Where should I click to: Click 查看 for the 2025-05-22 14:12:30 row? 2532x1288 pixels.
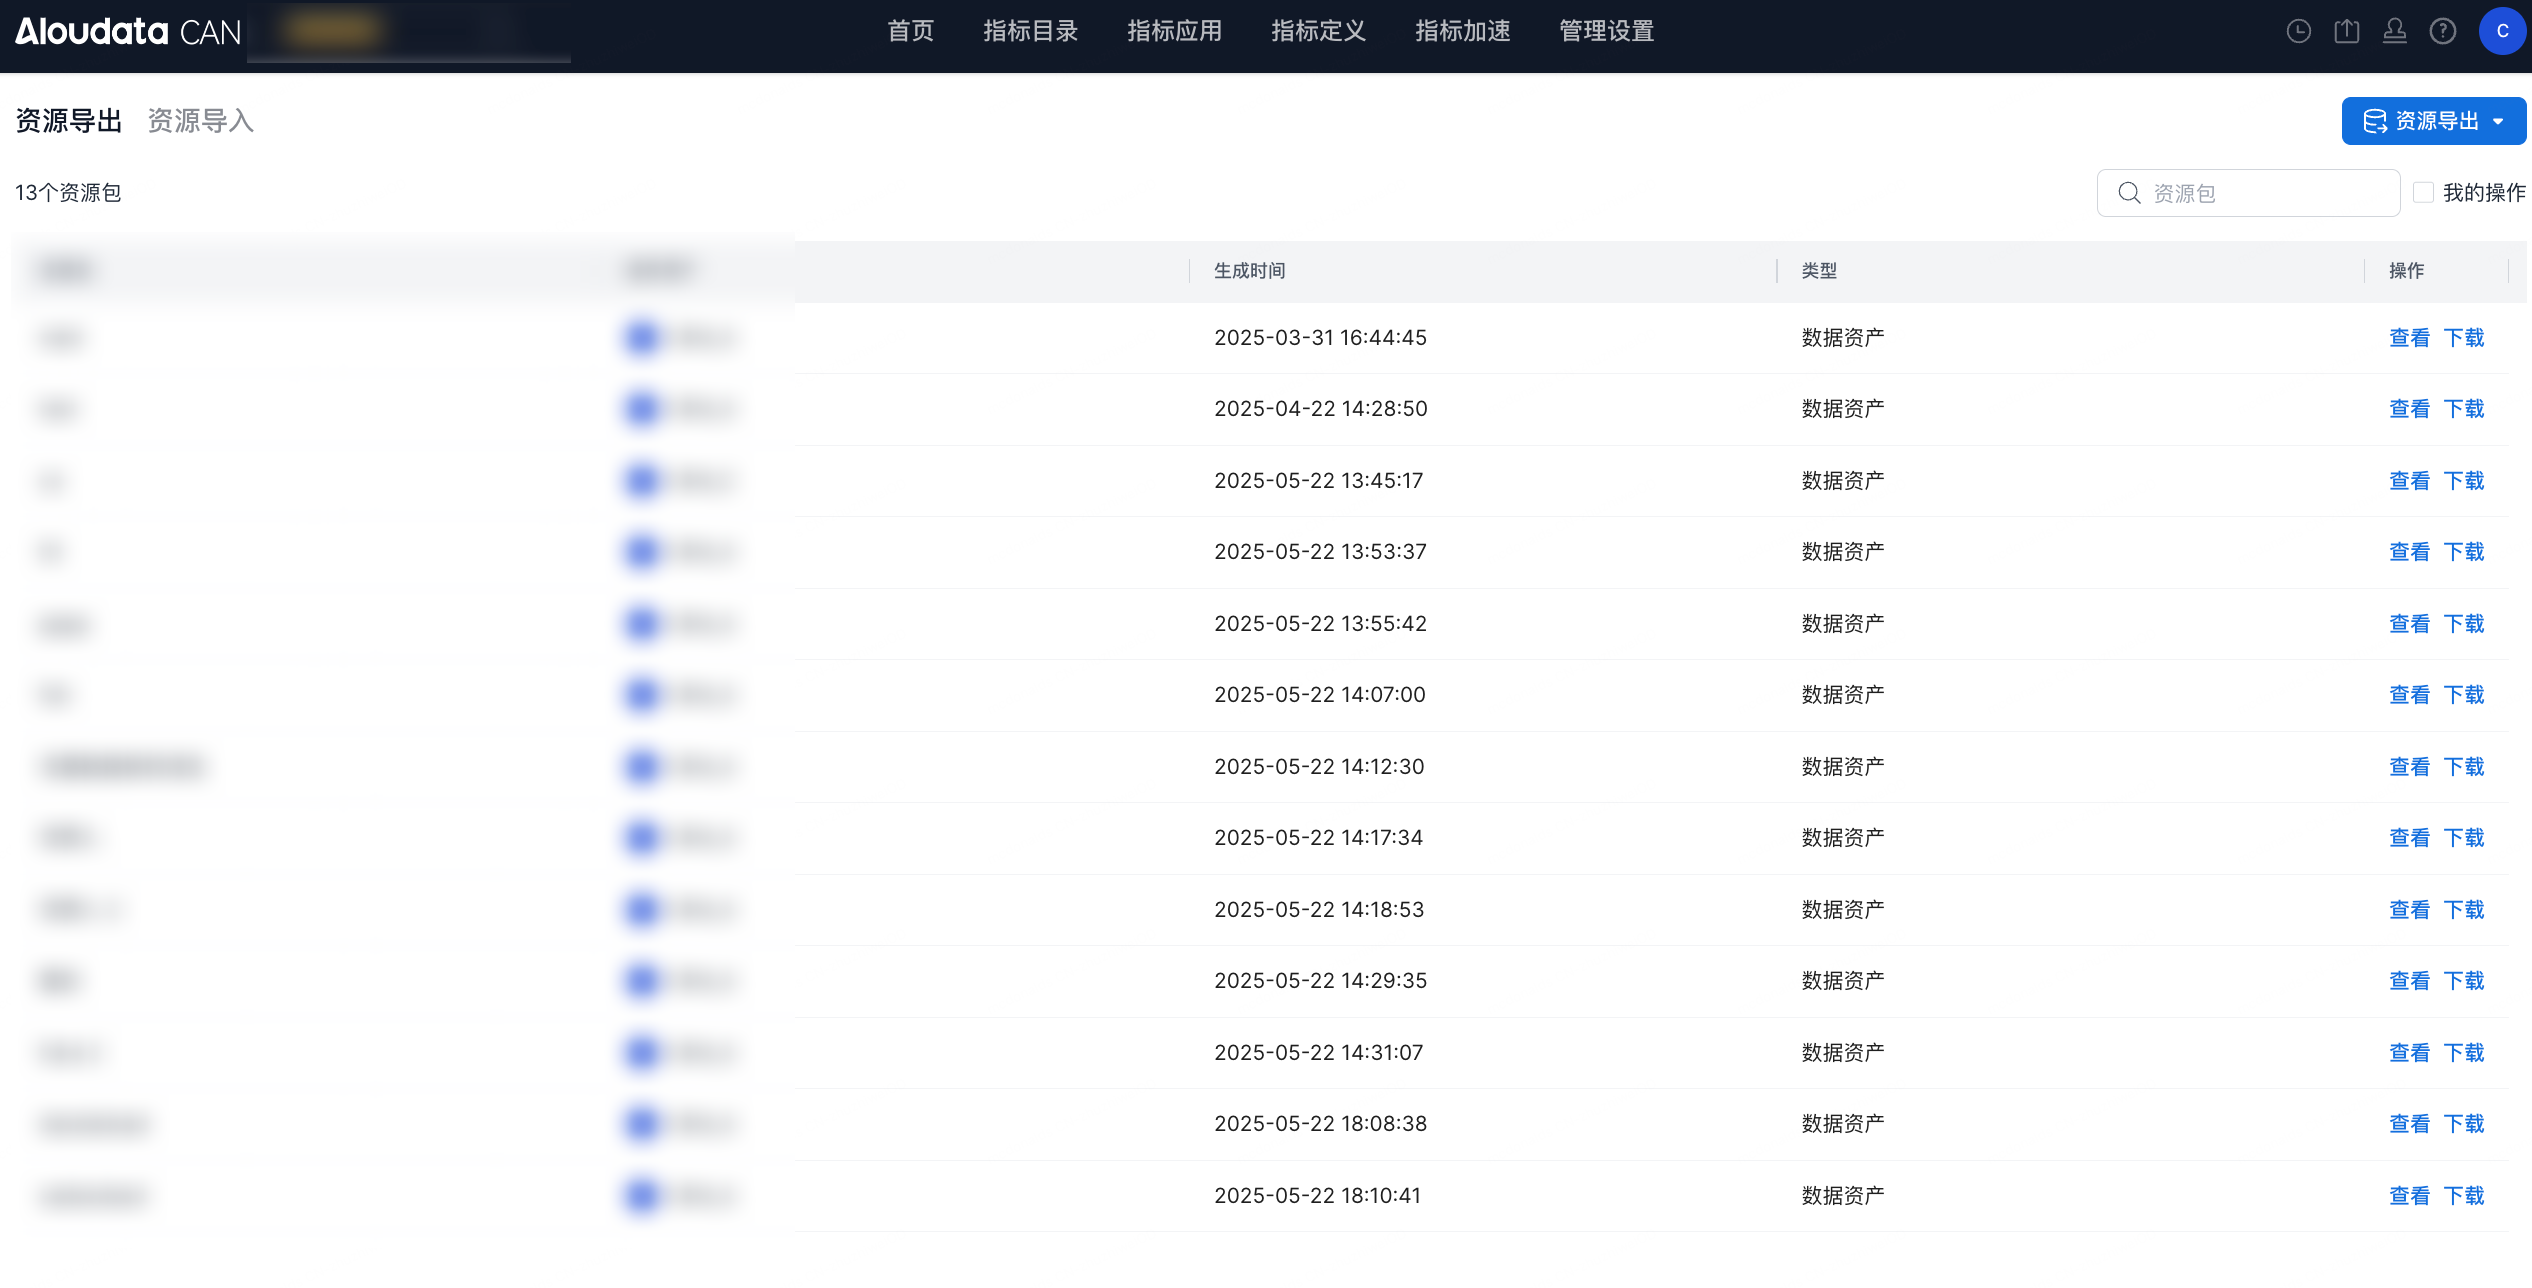(x=2408, y=767)
